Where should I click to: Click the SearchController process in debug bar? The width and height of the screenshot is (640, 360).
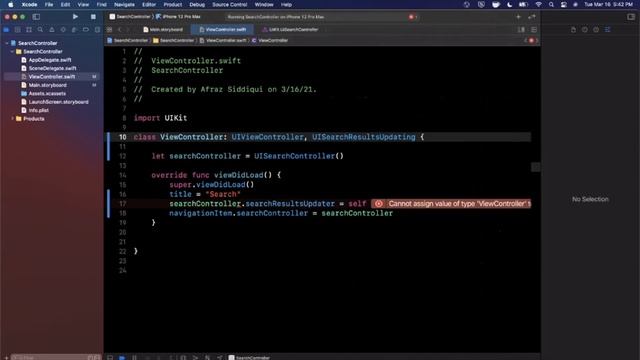click(x=249, y=358)
